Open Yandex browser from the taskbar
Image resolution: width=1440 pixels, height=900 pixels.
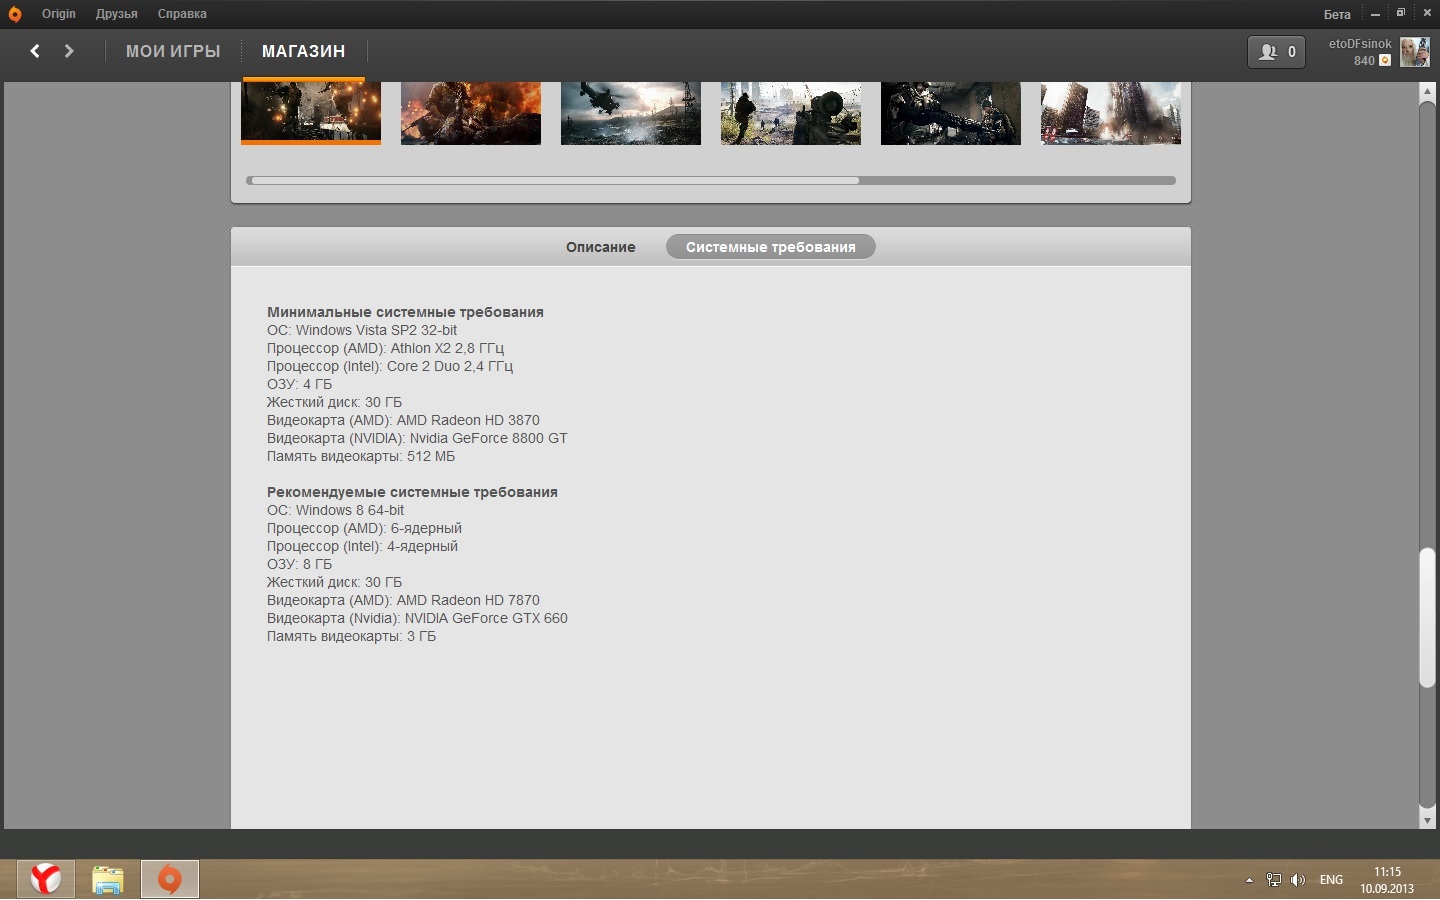pos(46,879)
